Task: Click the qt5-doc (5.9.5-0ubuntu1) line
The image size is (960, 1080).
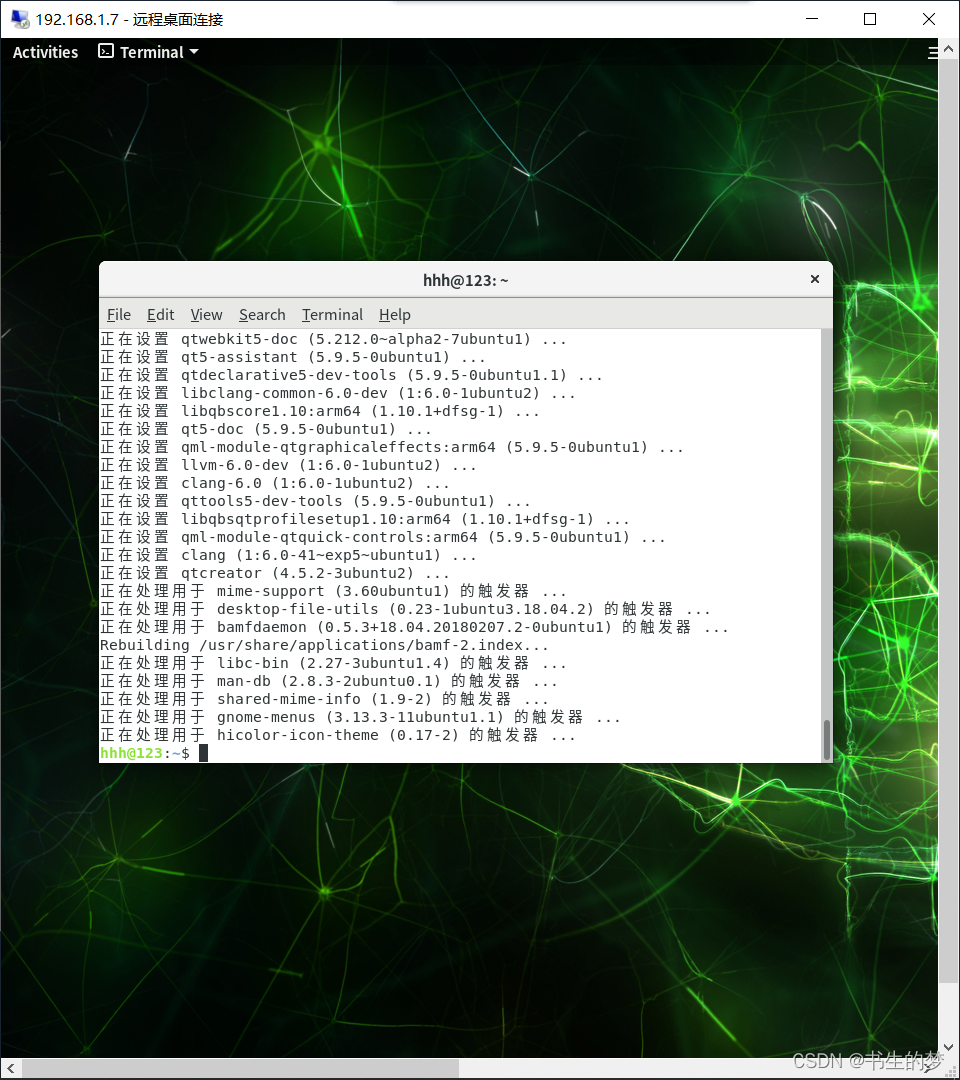Action: pos(266,429)
